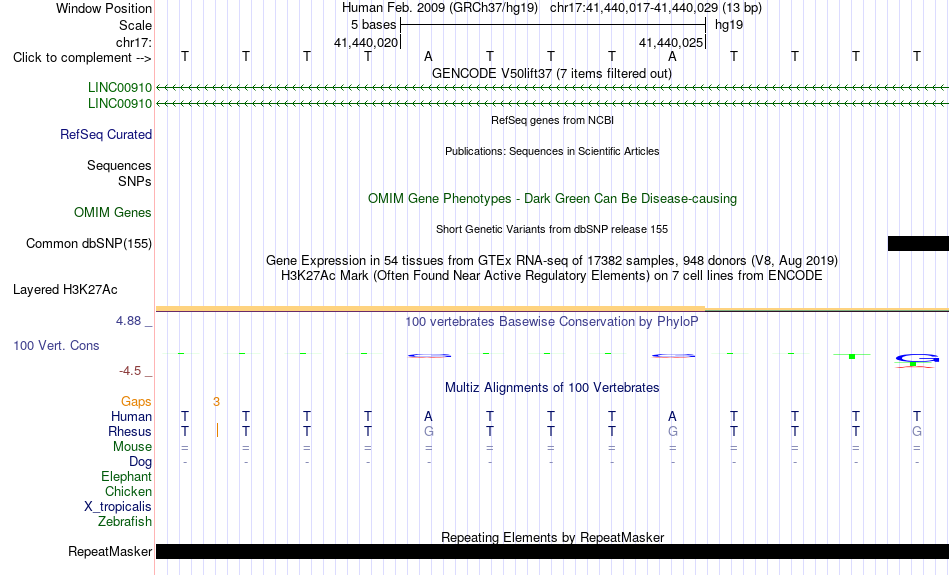Select the black dbSNP variant item
The image size is (950, 575).
coord(918,244)
